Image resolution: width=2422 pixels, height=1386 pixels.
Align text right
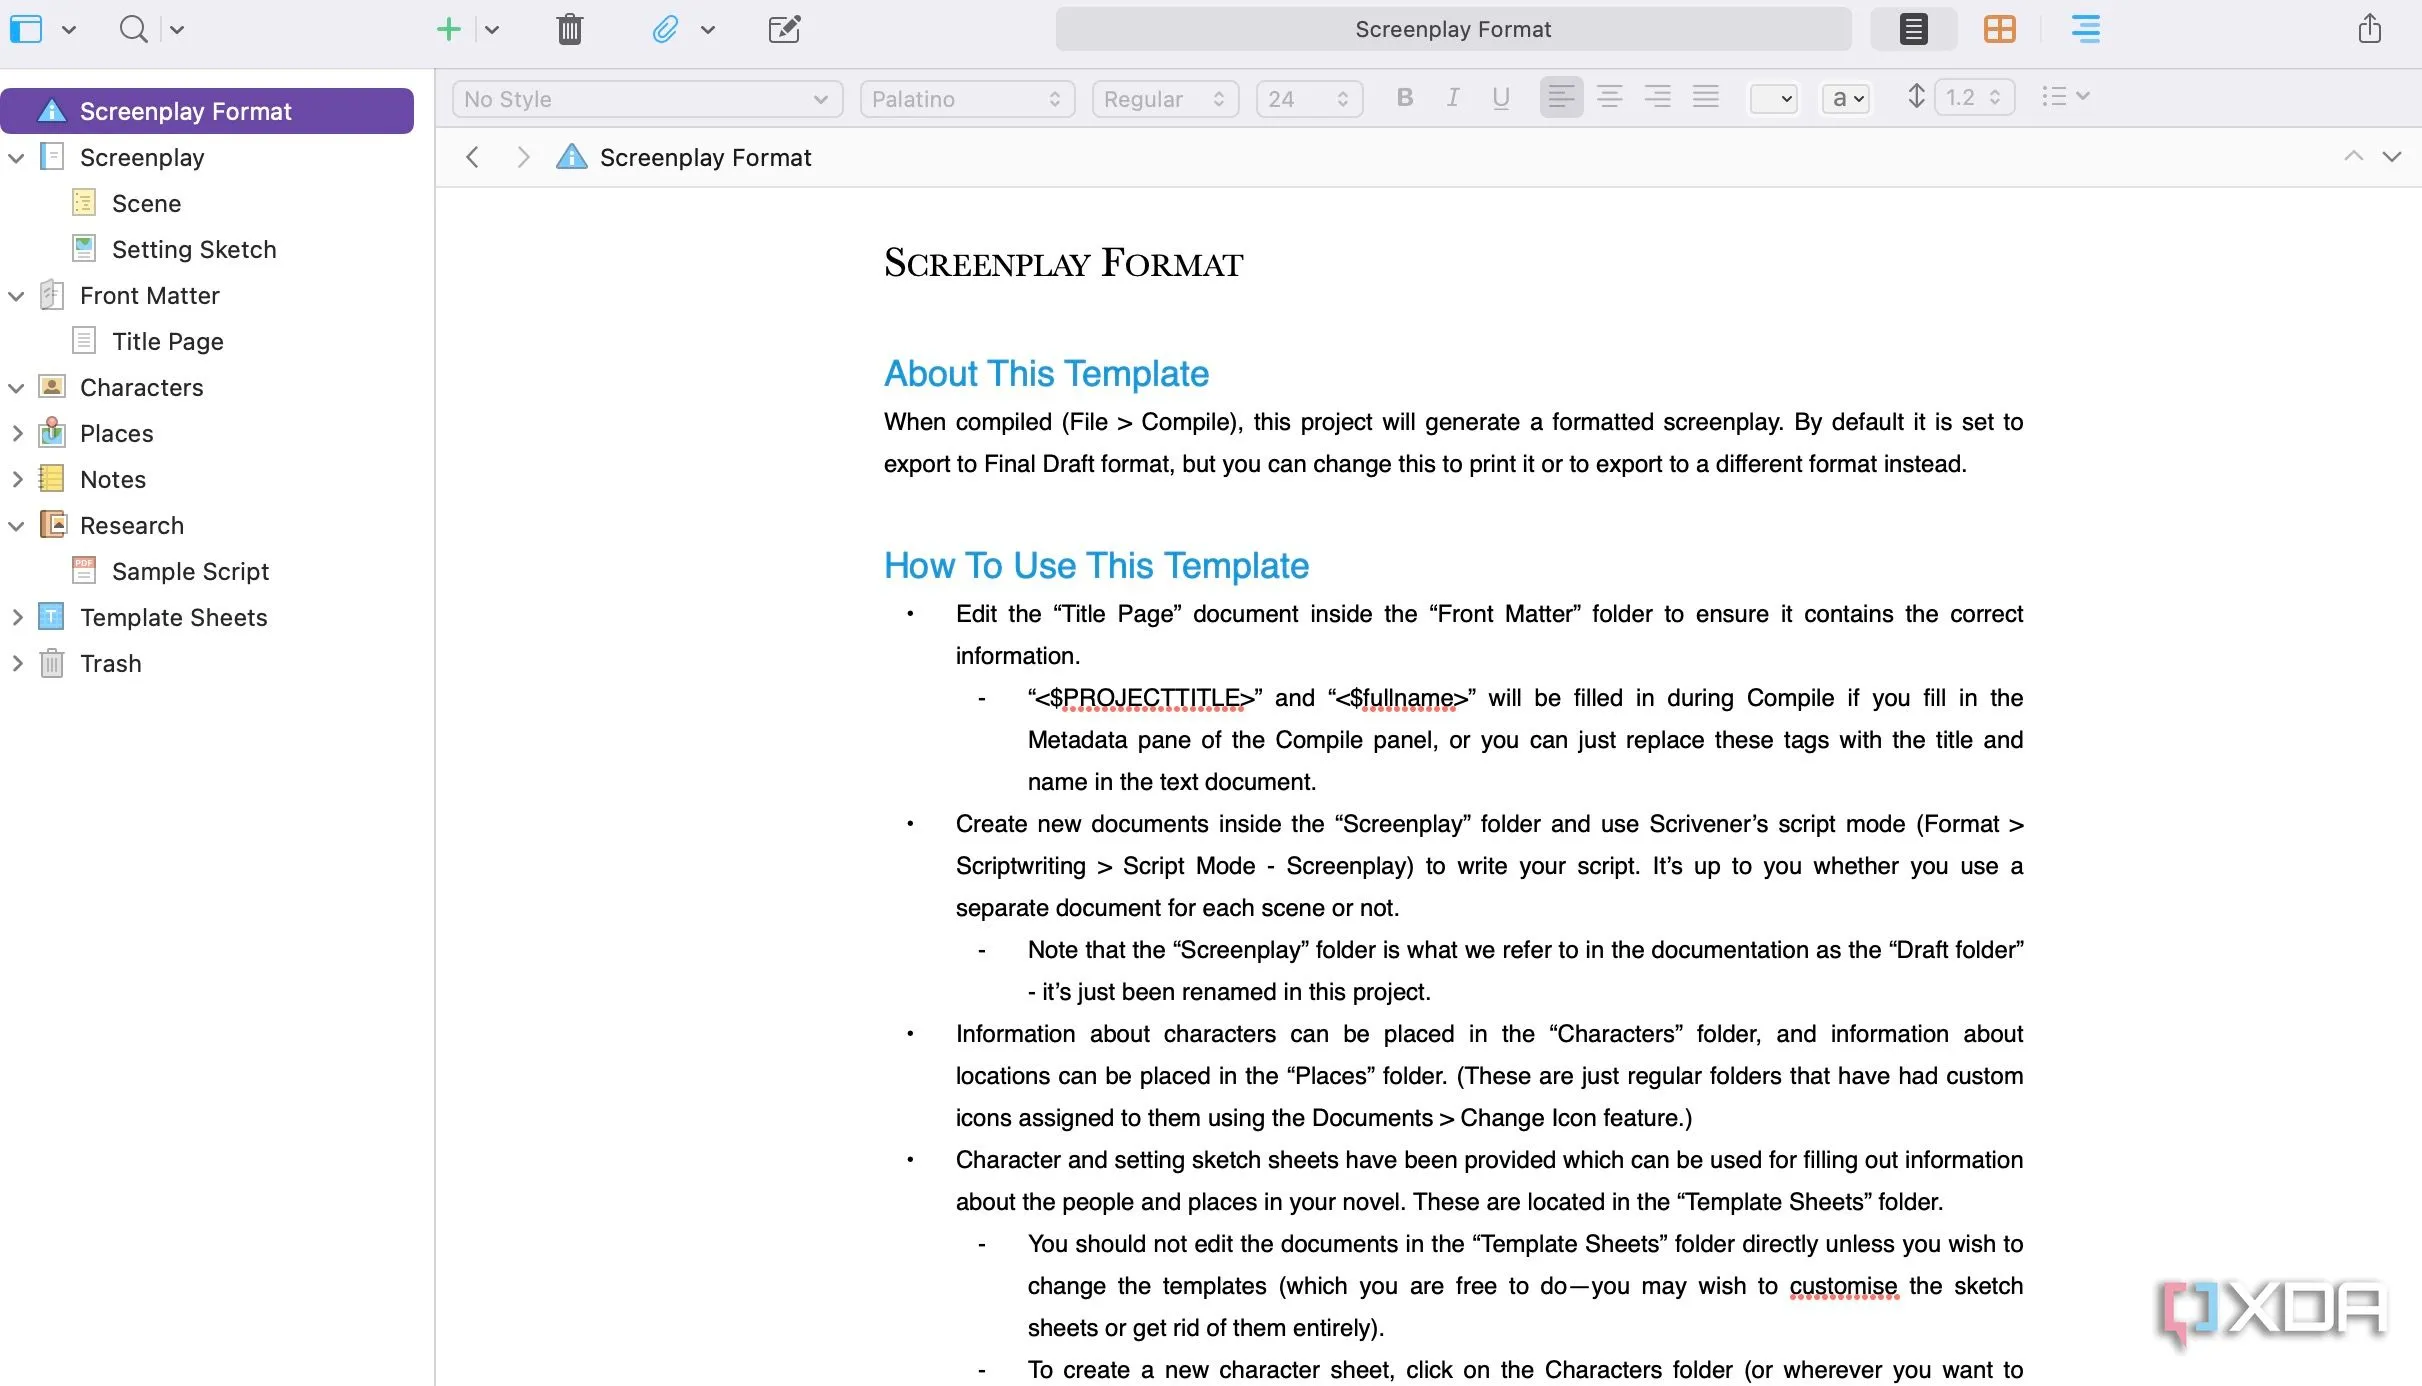(1657, 97)
